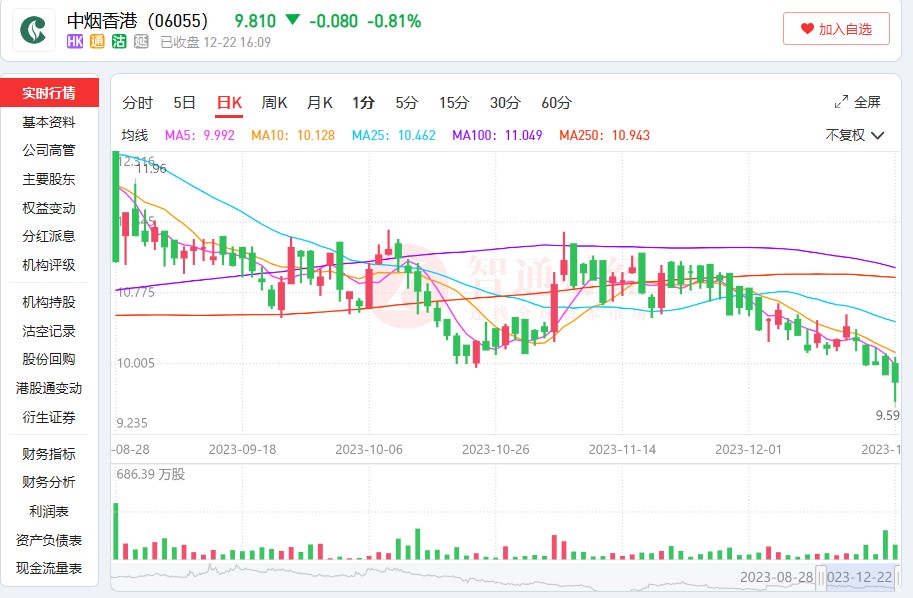This screenshot has height=598, width=913.
Task: Go to 沽空记录 short-selling records
Action: coord(49,331)
